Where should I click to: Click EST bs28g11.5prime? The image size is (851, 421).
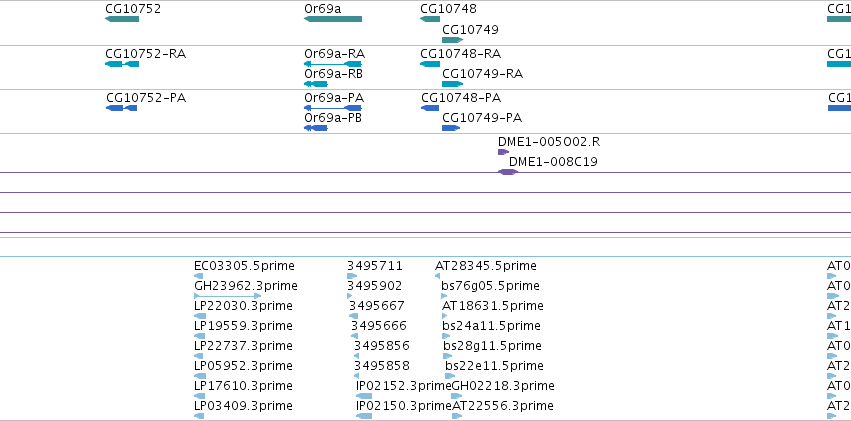coord(448,356)
